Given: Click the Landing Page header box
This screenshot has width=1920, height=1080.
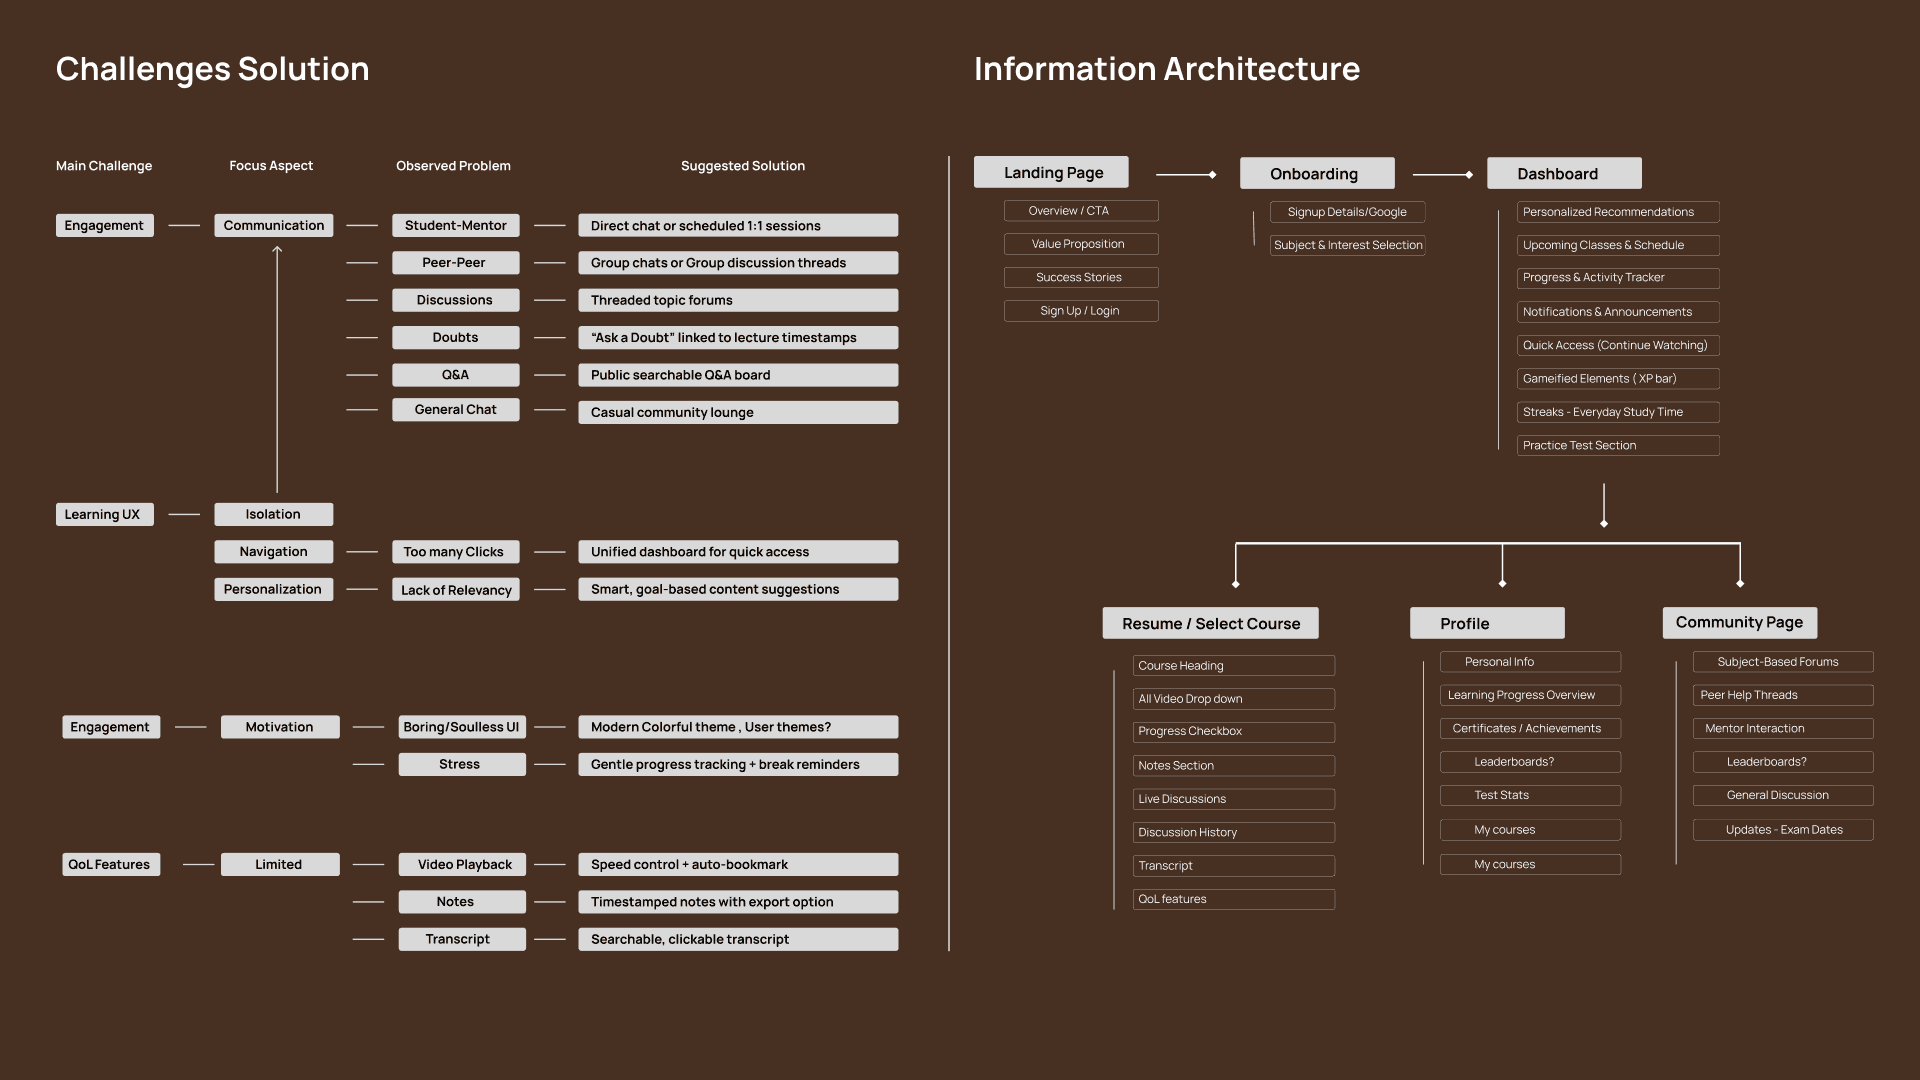Looking at the screenshot, I should (x=1051, y=172).
